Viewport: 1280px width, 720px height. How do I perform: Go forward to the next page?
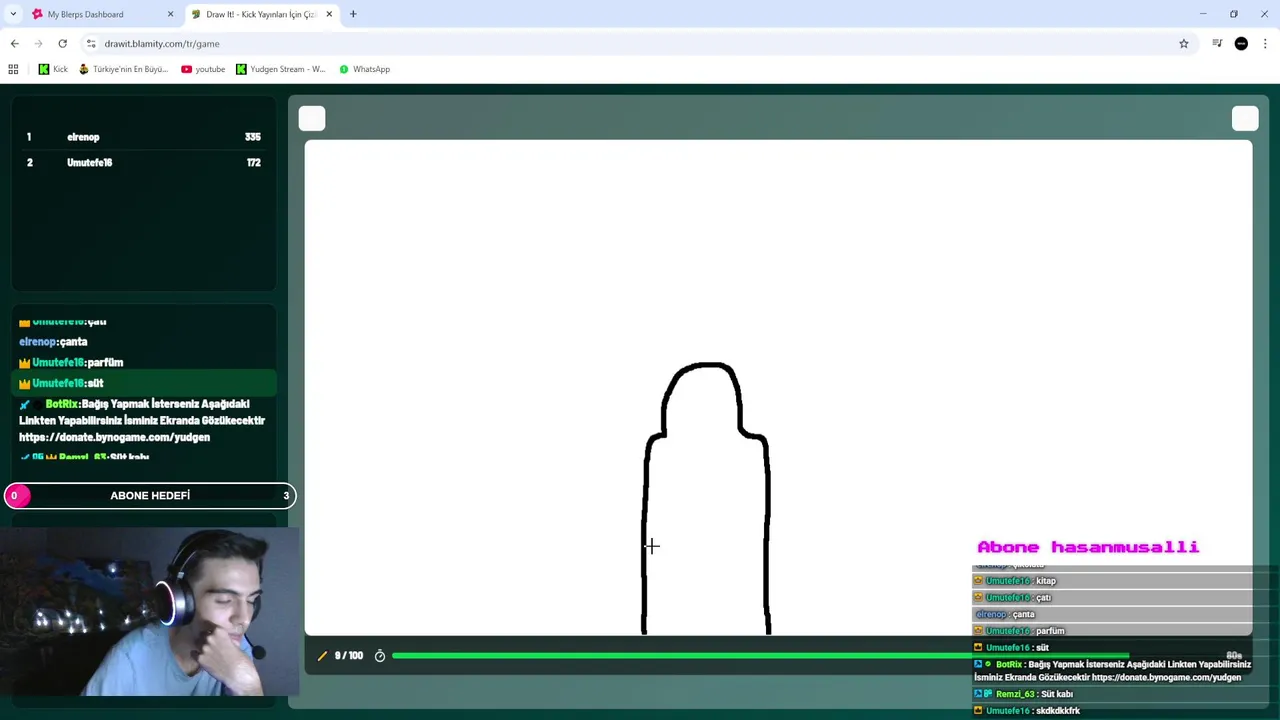click(x=38, y=43)
